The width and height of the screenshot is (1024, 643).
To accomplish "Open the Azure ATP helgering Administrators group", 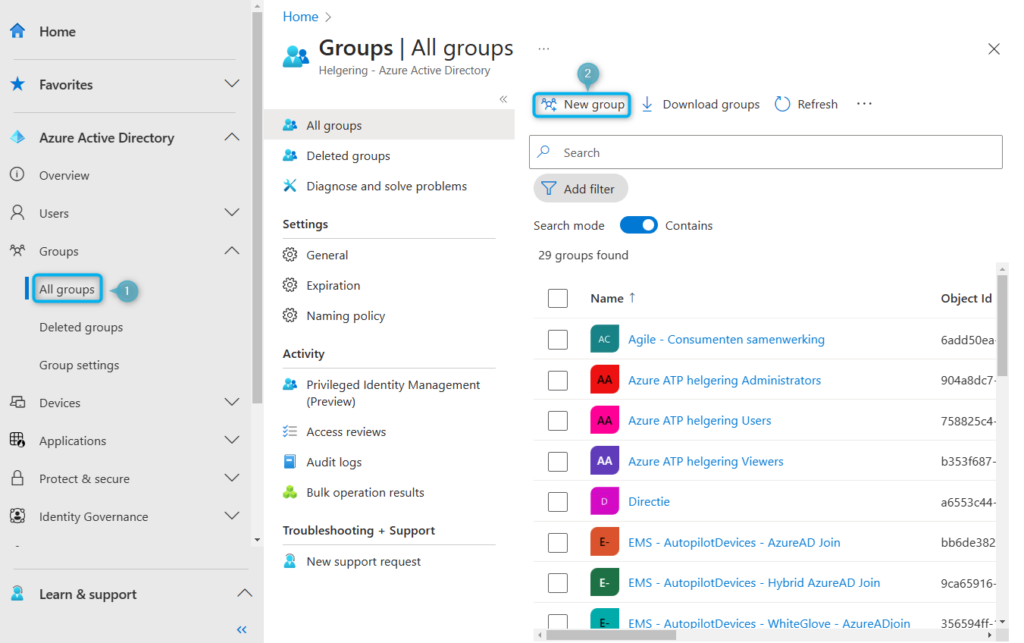I will [724, 380].
